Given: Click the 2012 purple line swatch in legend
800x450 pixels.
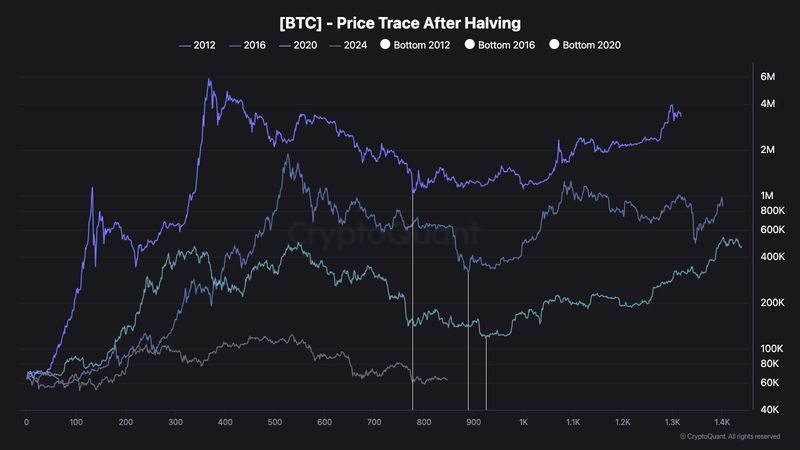Looking at the screenshot, I should coord(184,46).
